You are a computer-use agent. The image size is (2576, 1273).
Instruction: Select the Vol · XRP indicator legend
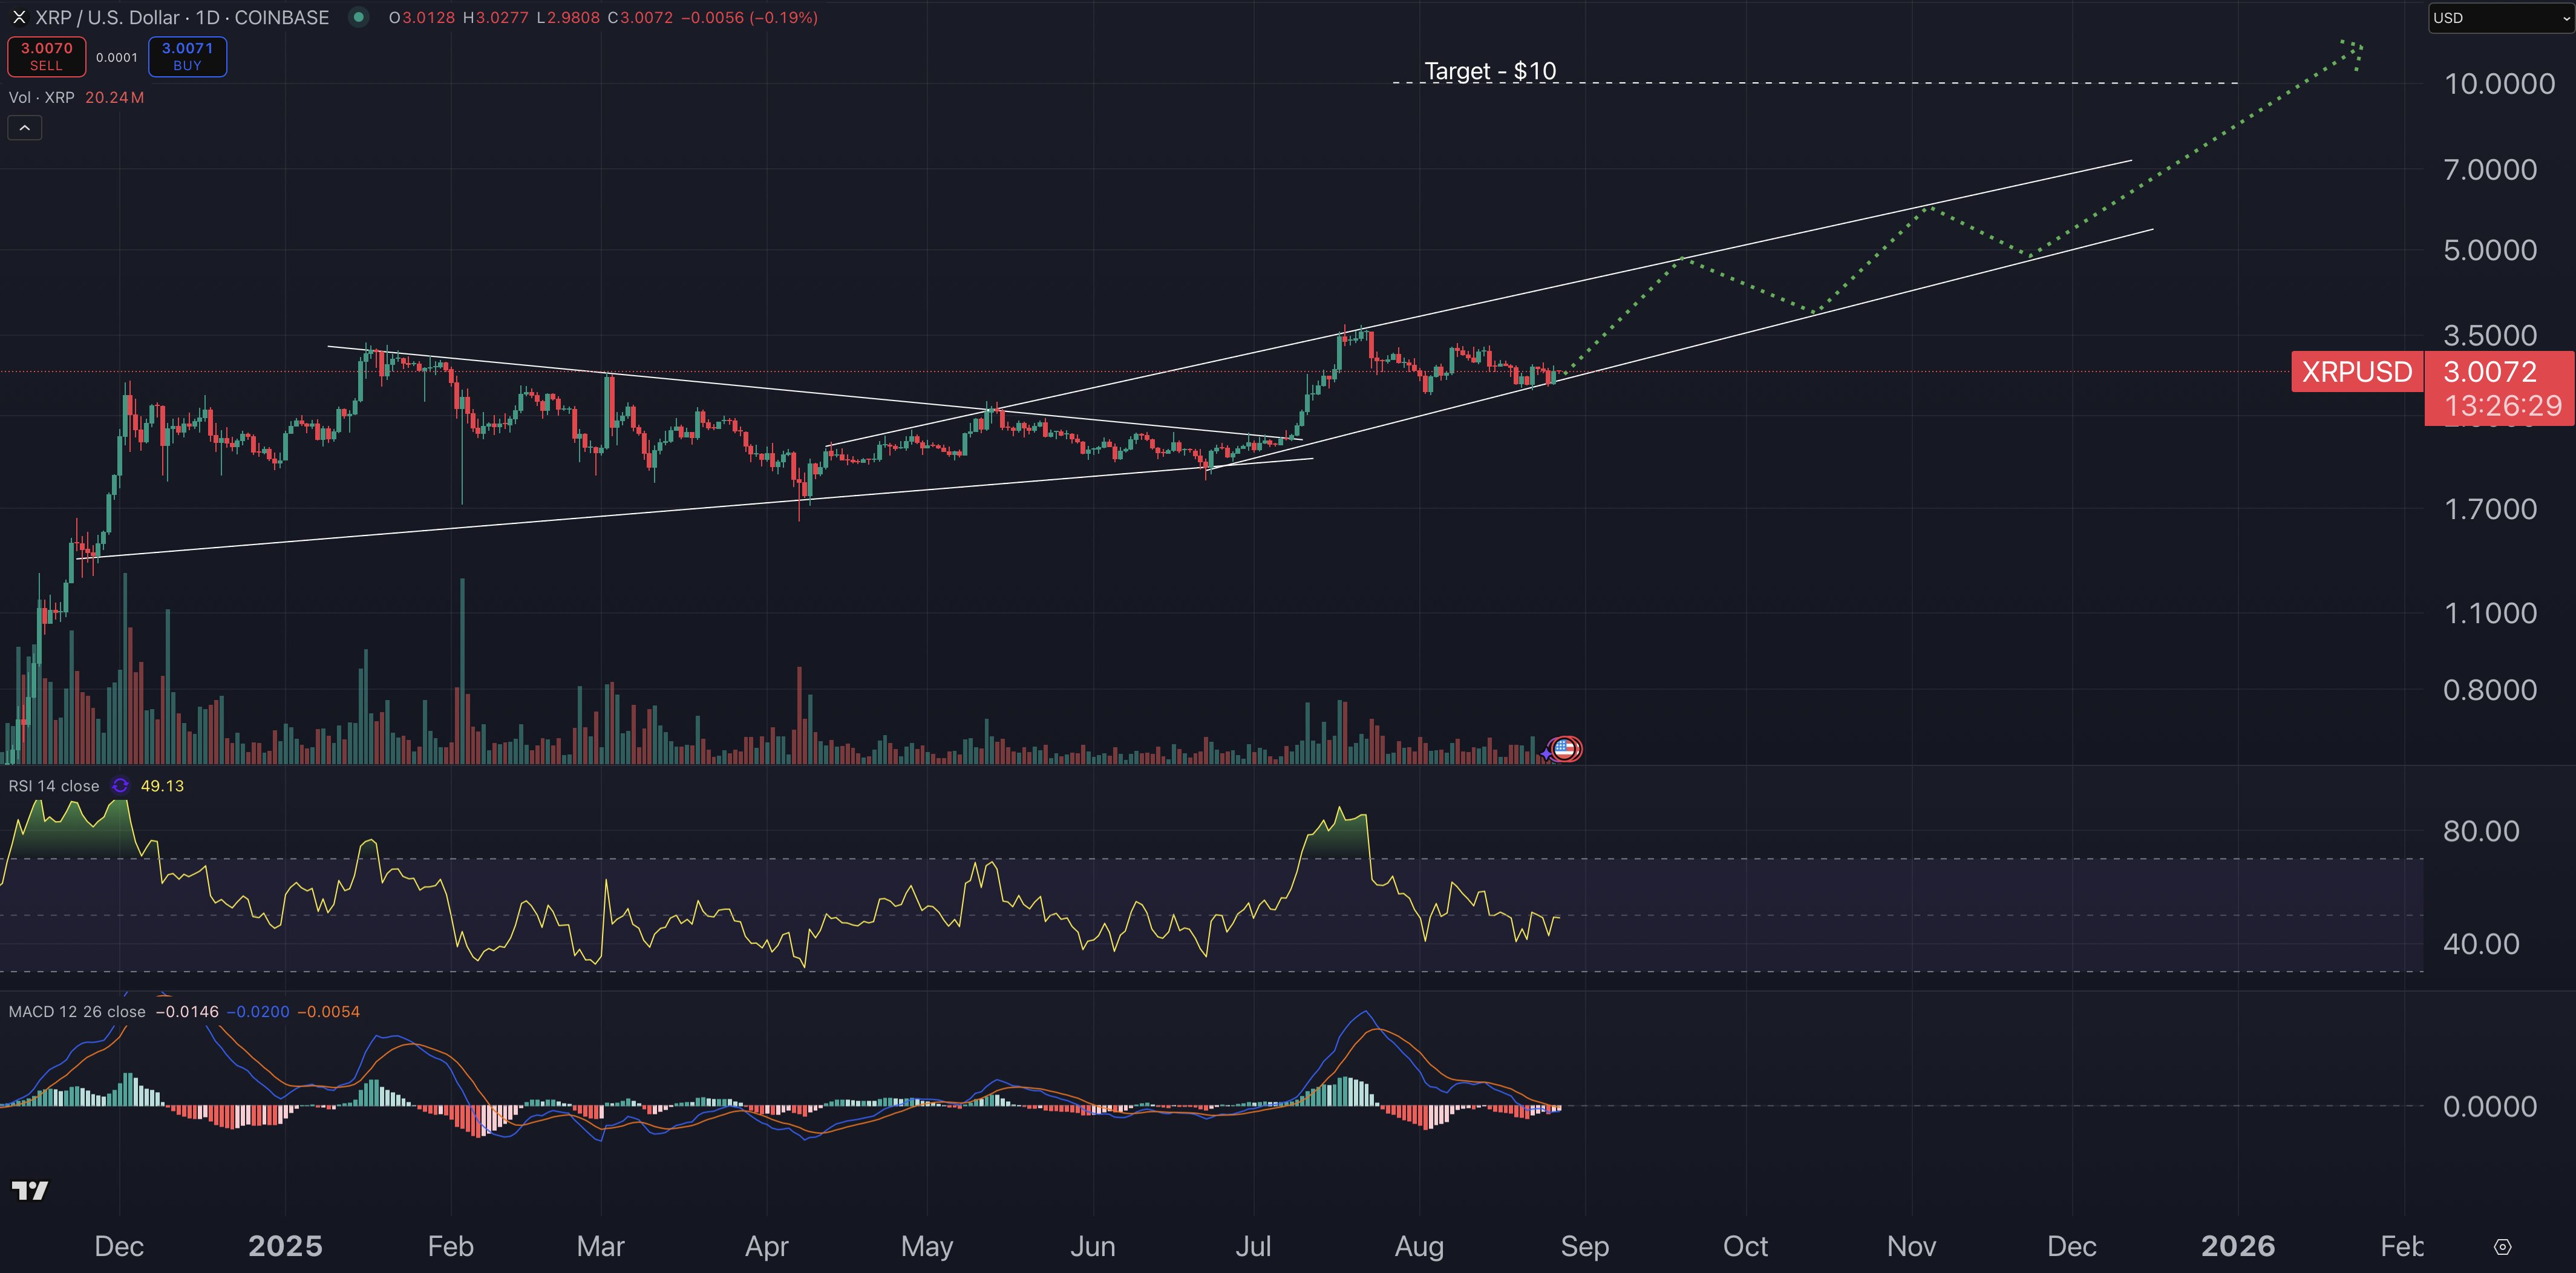[41, 97]
